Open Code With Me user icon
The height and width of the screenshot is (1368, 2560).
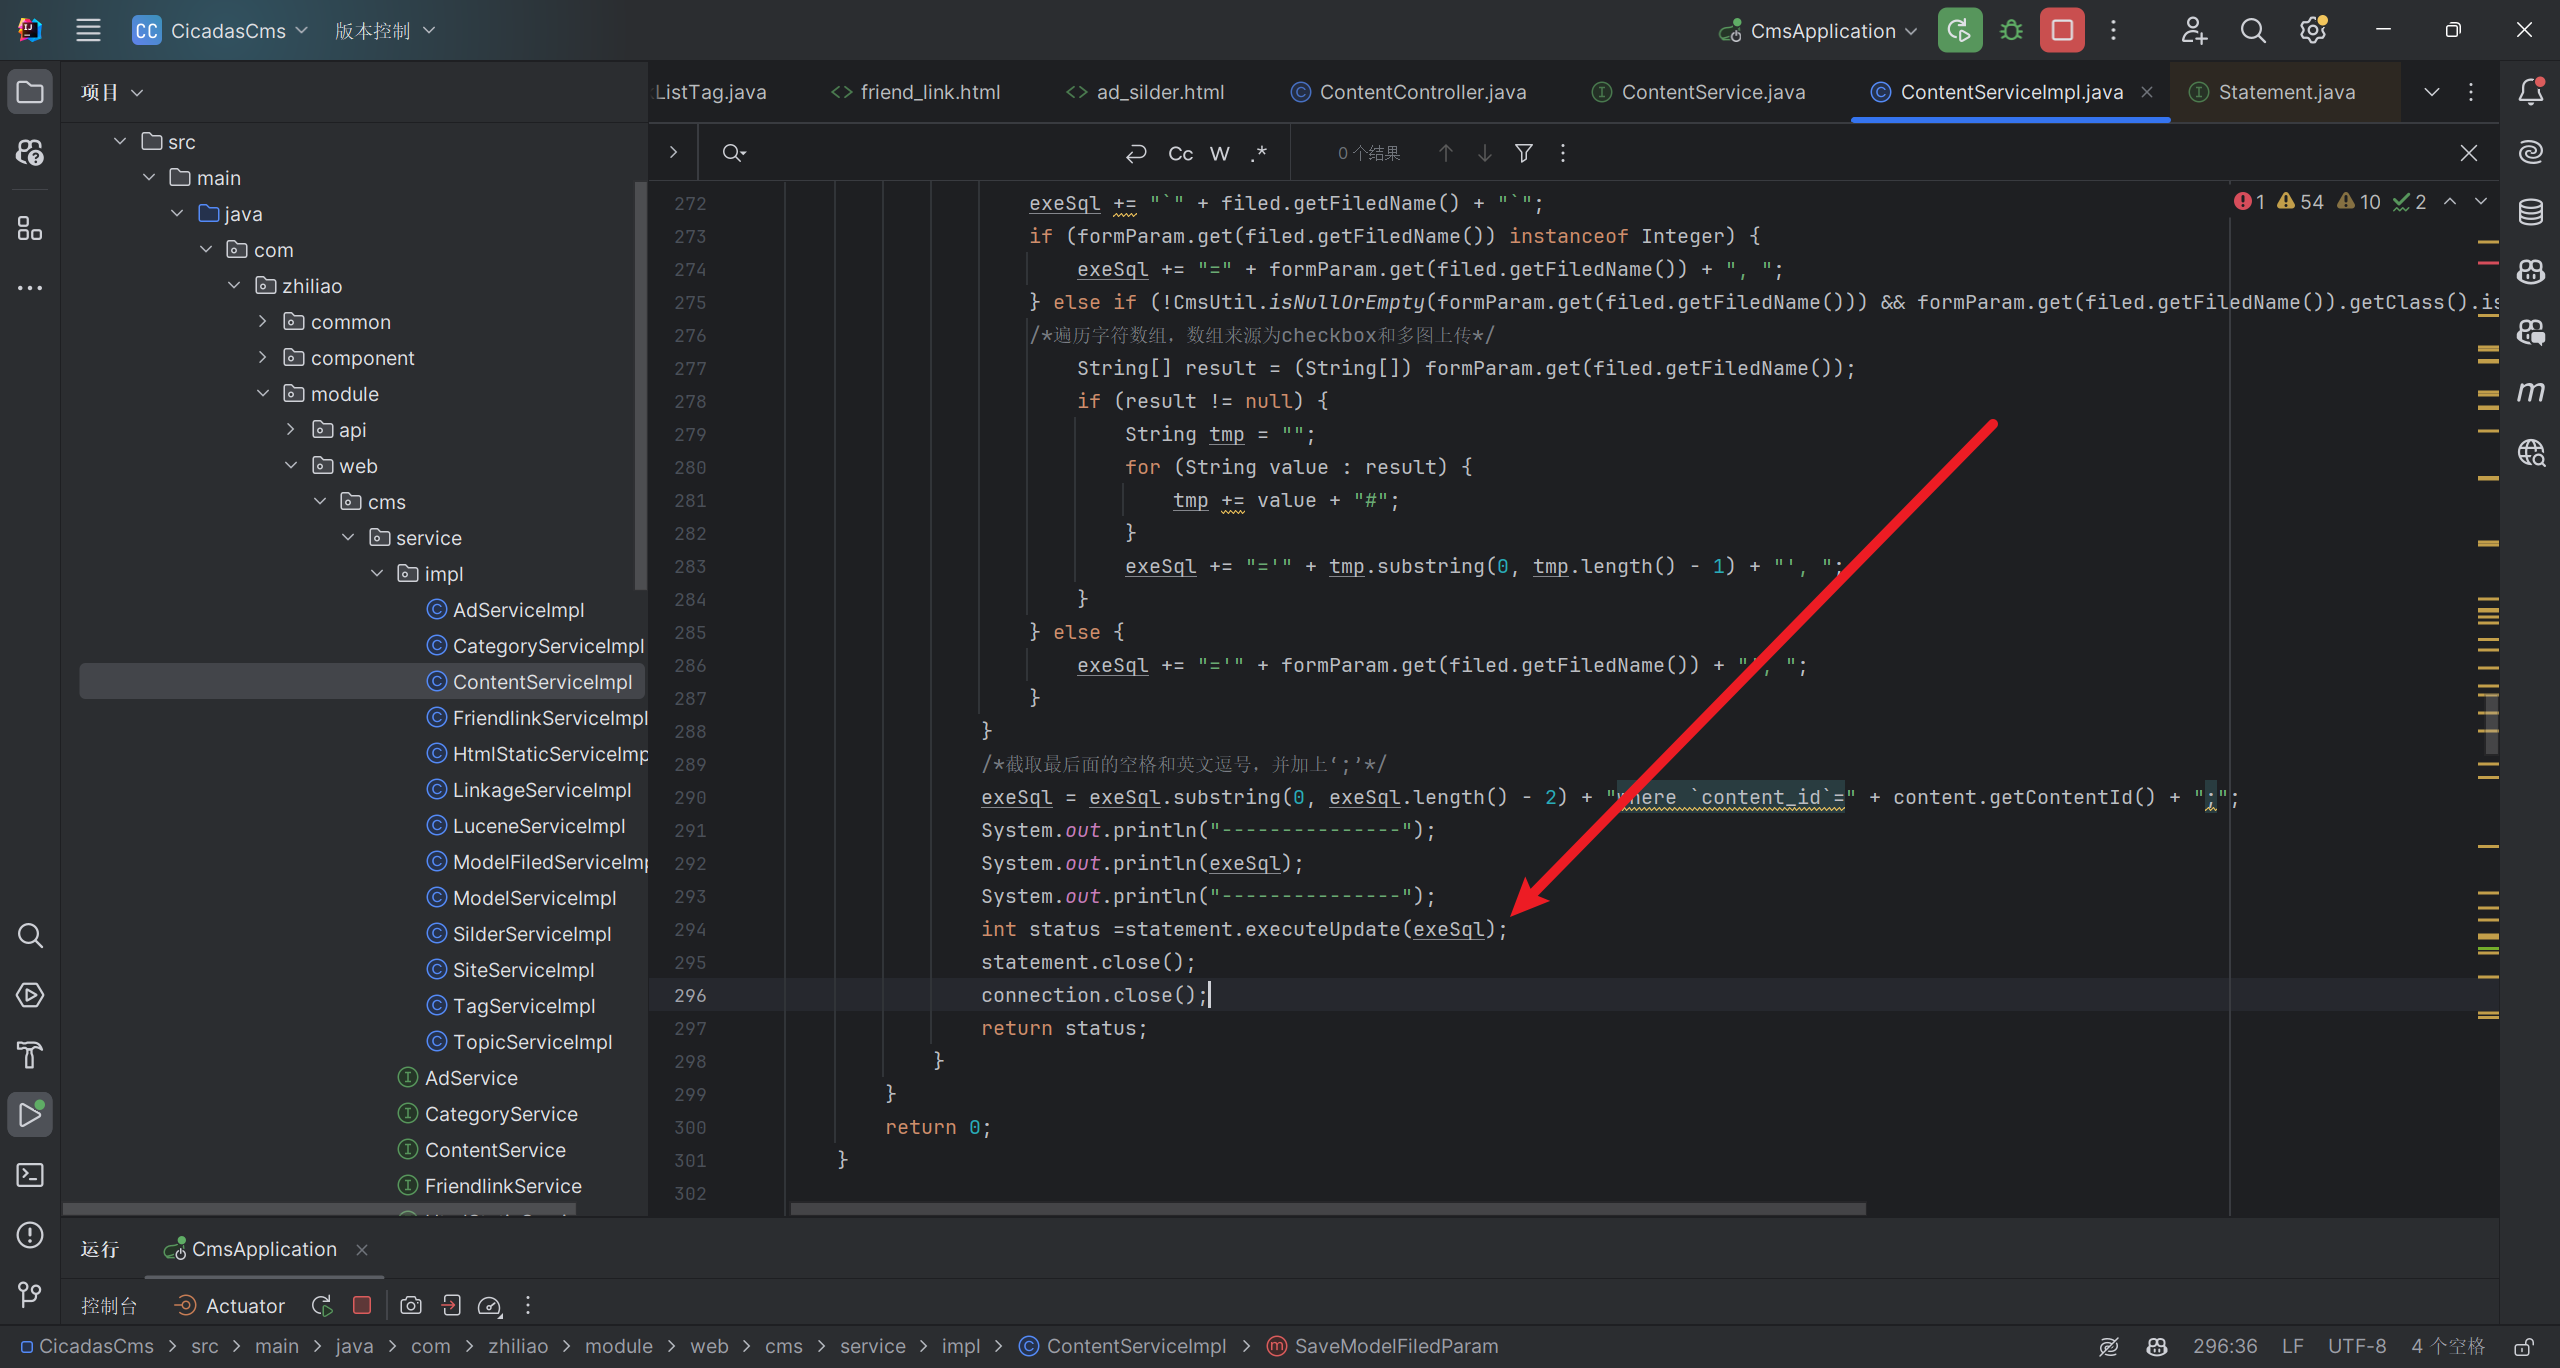(2193, 30)
